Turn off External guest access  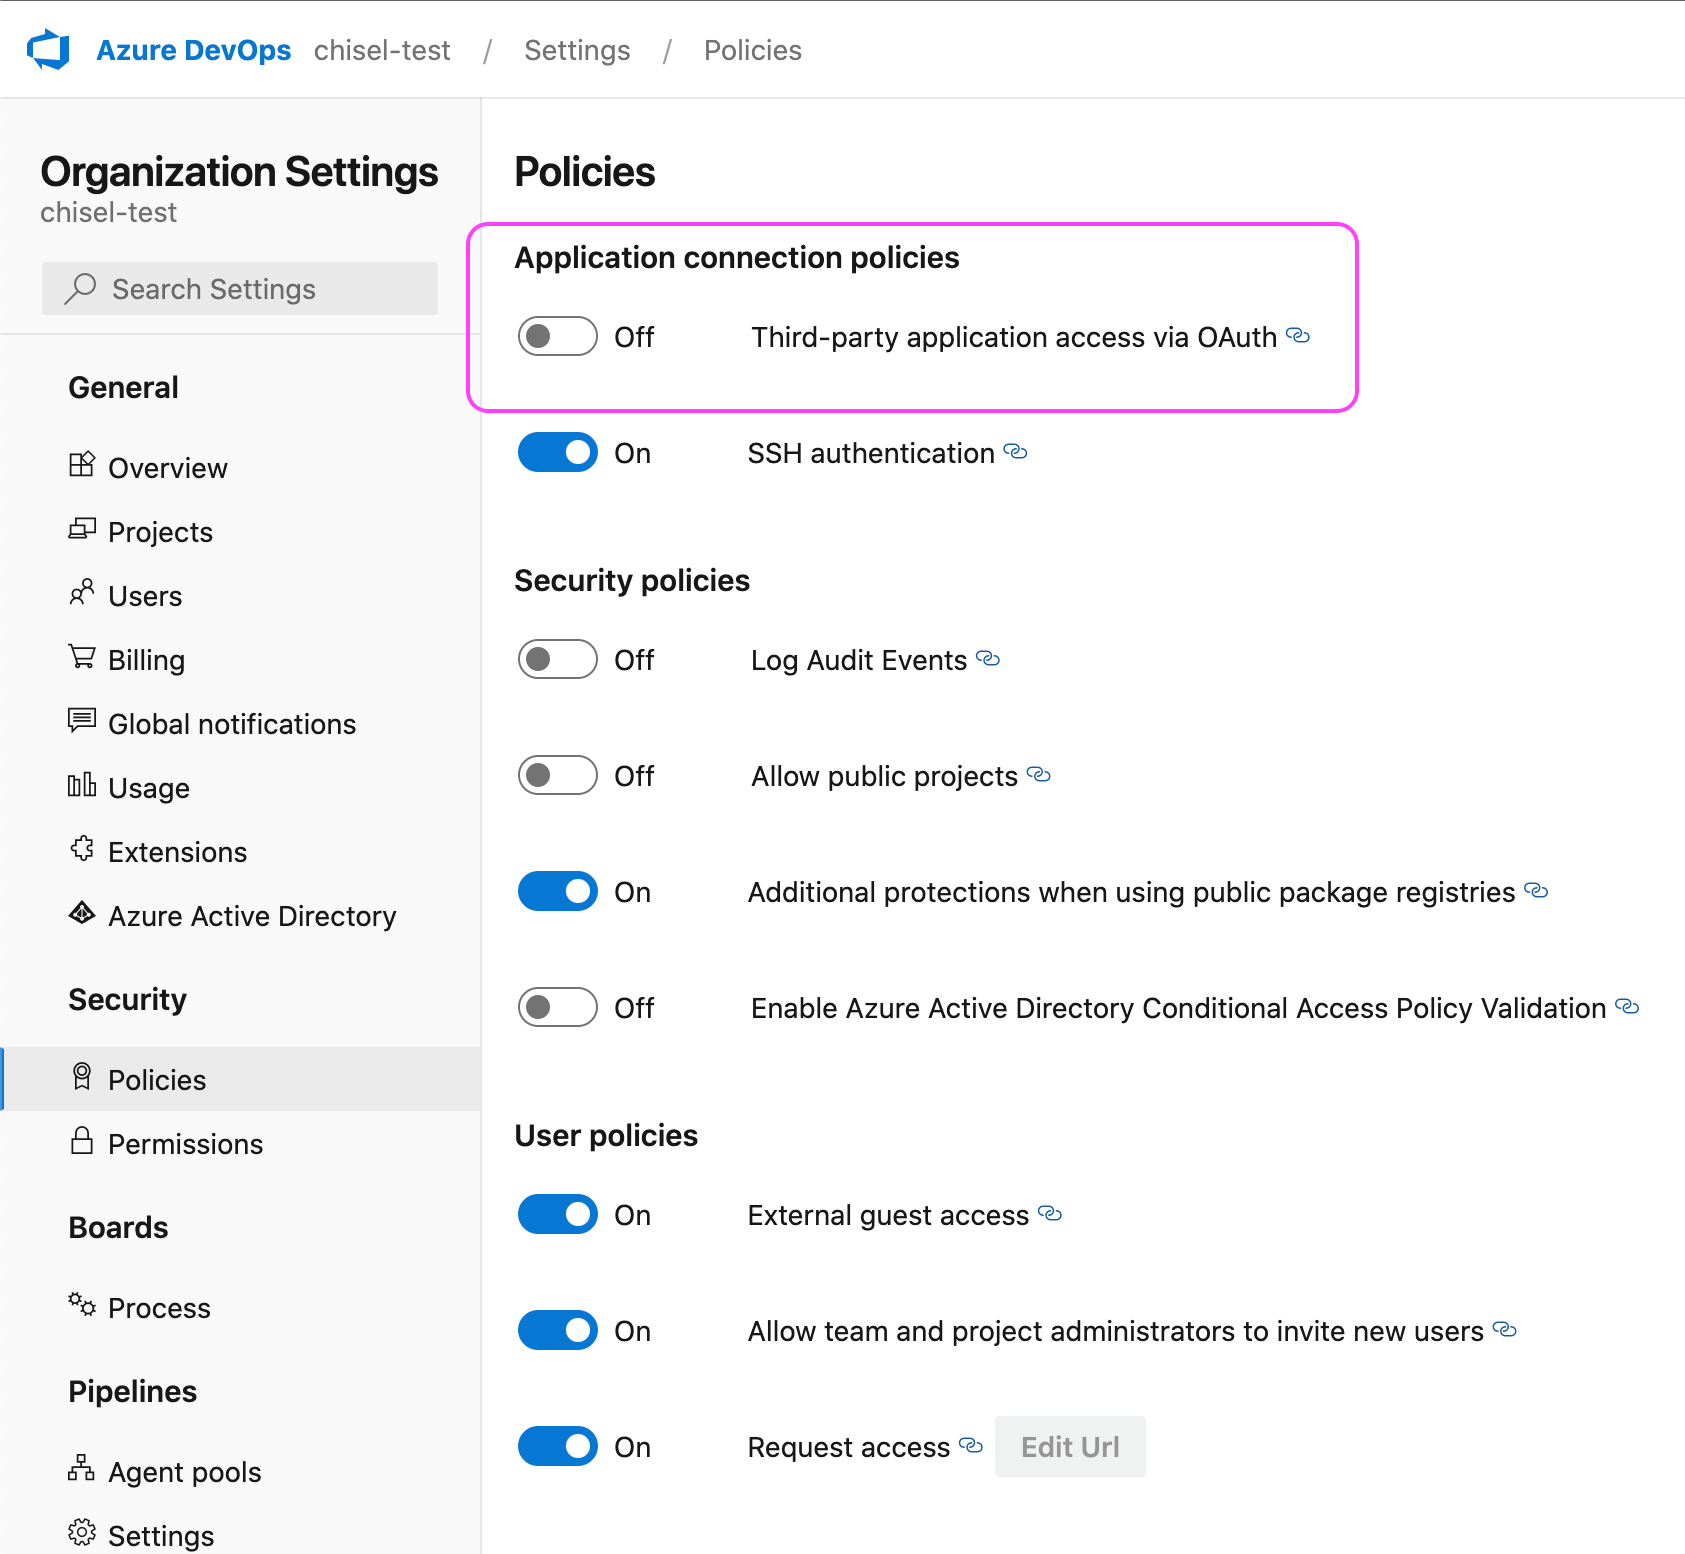point(557,1214)
